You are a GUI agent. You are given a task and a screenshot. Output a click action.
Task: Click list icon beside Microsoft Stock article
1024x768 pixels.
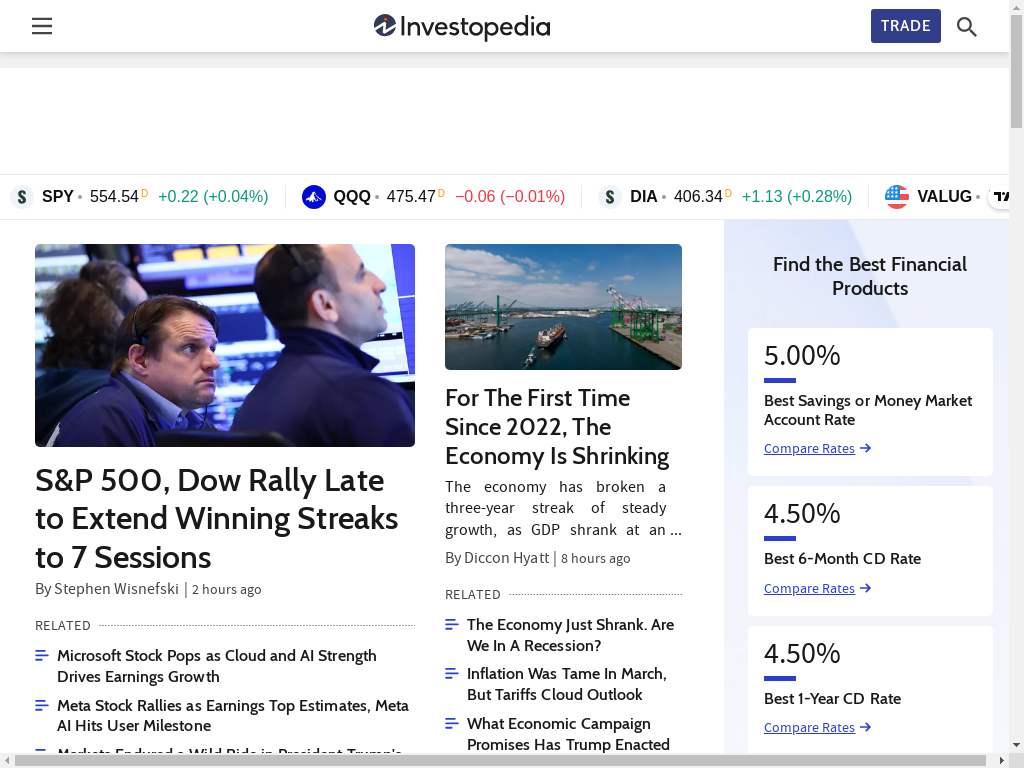(x=42, y=655)
